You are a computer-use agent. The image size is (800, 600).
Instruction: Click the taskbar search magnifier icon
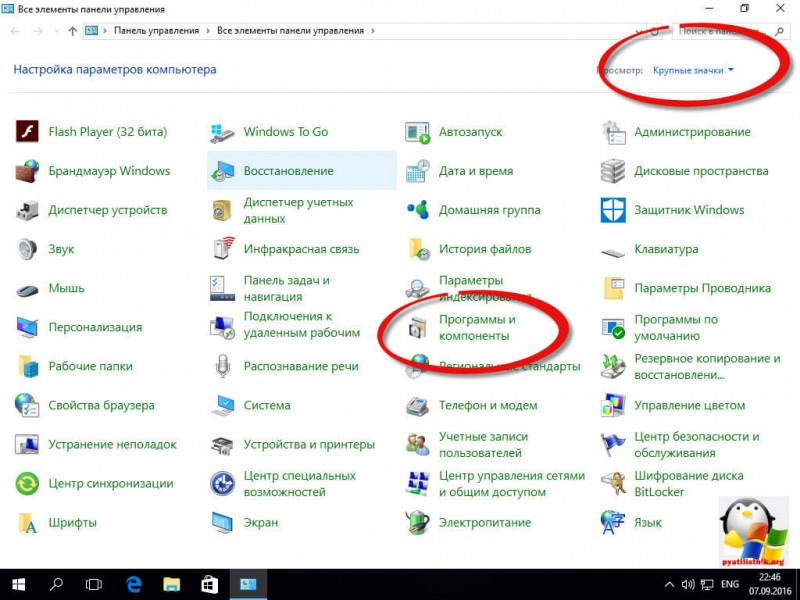coord(57,585)
